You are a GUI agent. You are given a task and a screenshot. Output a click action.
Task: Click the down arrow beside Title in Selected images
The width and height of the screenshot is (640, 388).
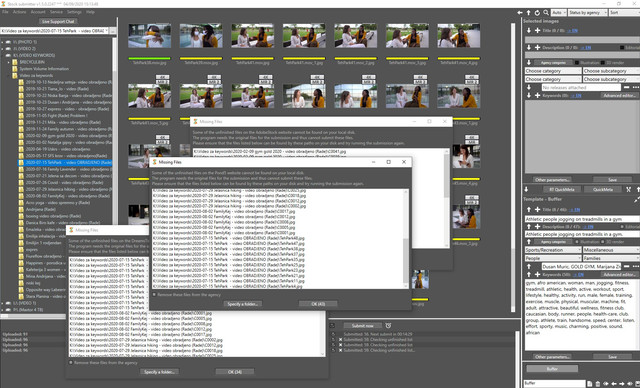pos(529,30)
